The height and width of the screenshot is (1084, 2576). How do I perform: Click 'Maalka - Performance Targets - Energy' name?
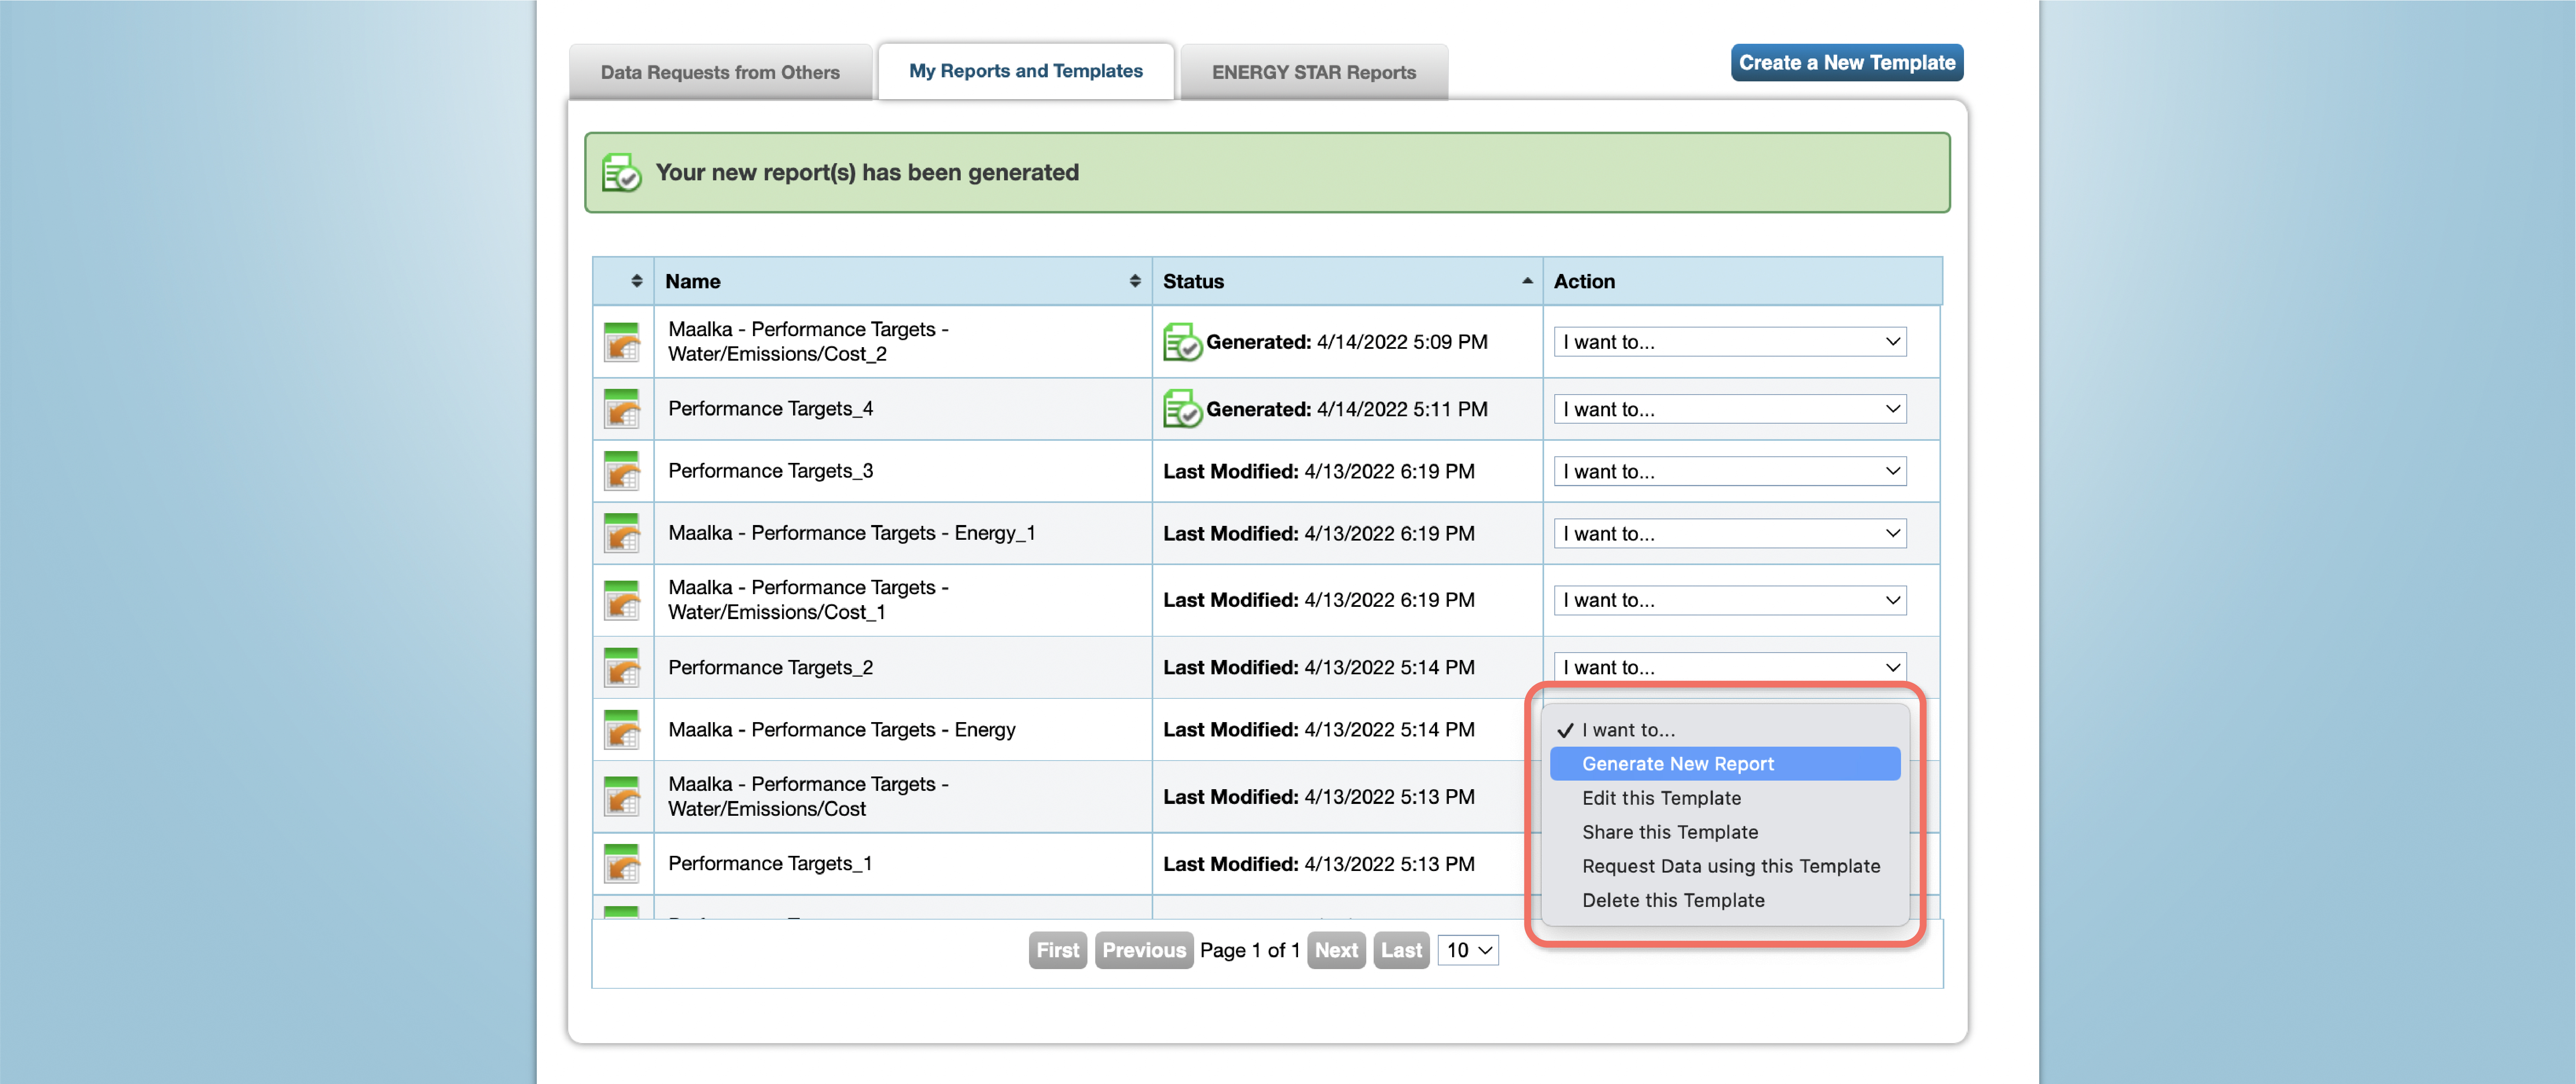coord(842,729)
